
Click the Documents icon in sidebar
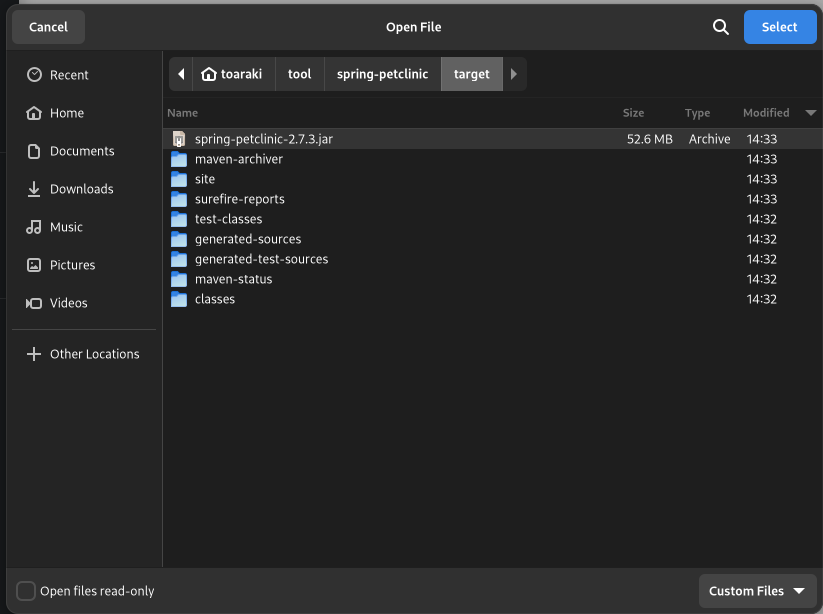point(34,151)
